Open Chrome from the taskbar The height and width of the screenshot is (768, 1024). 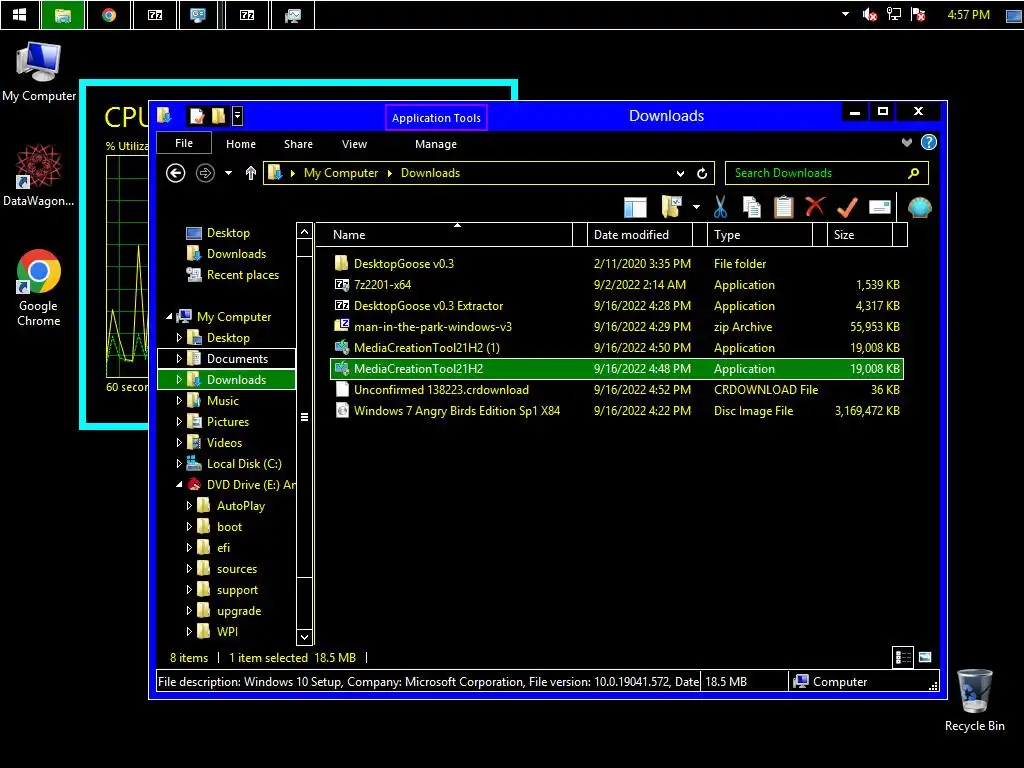(108, 14)
